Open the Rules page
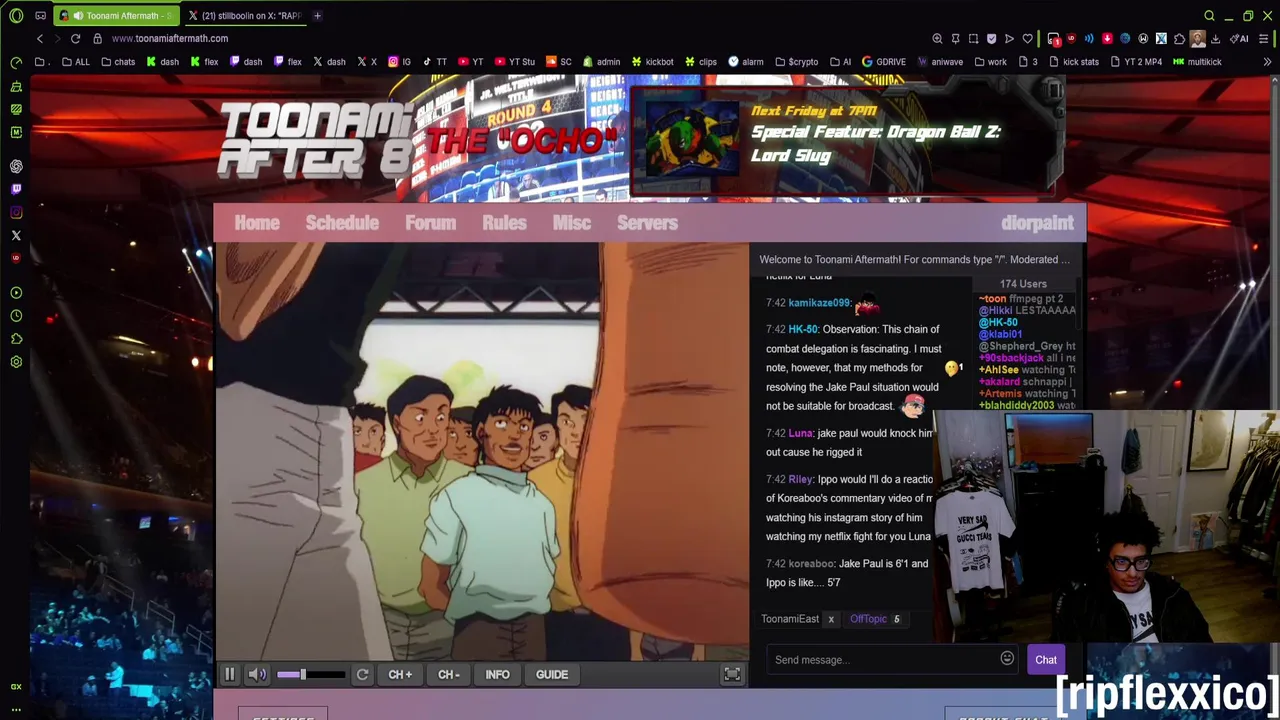 click(x=504, y=223)
